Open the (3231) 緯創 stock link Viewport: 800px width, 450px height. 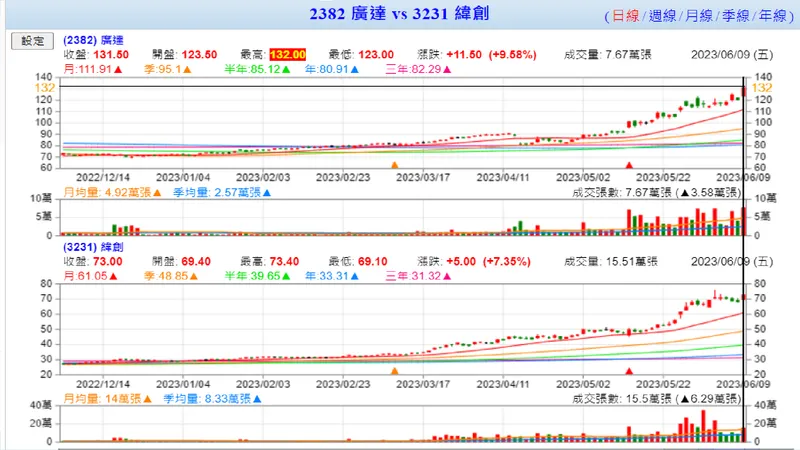point(93,247)
